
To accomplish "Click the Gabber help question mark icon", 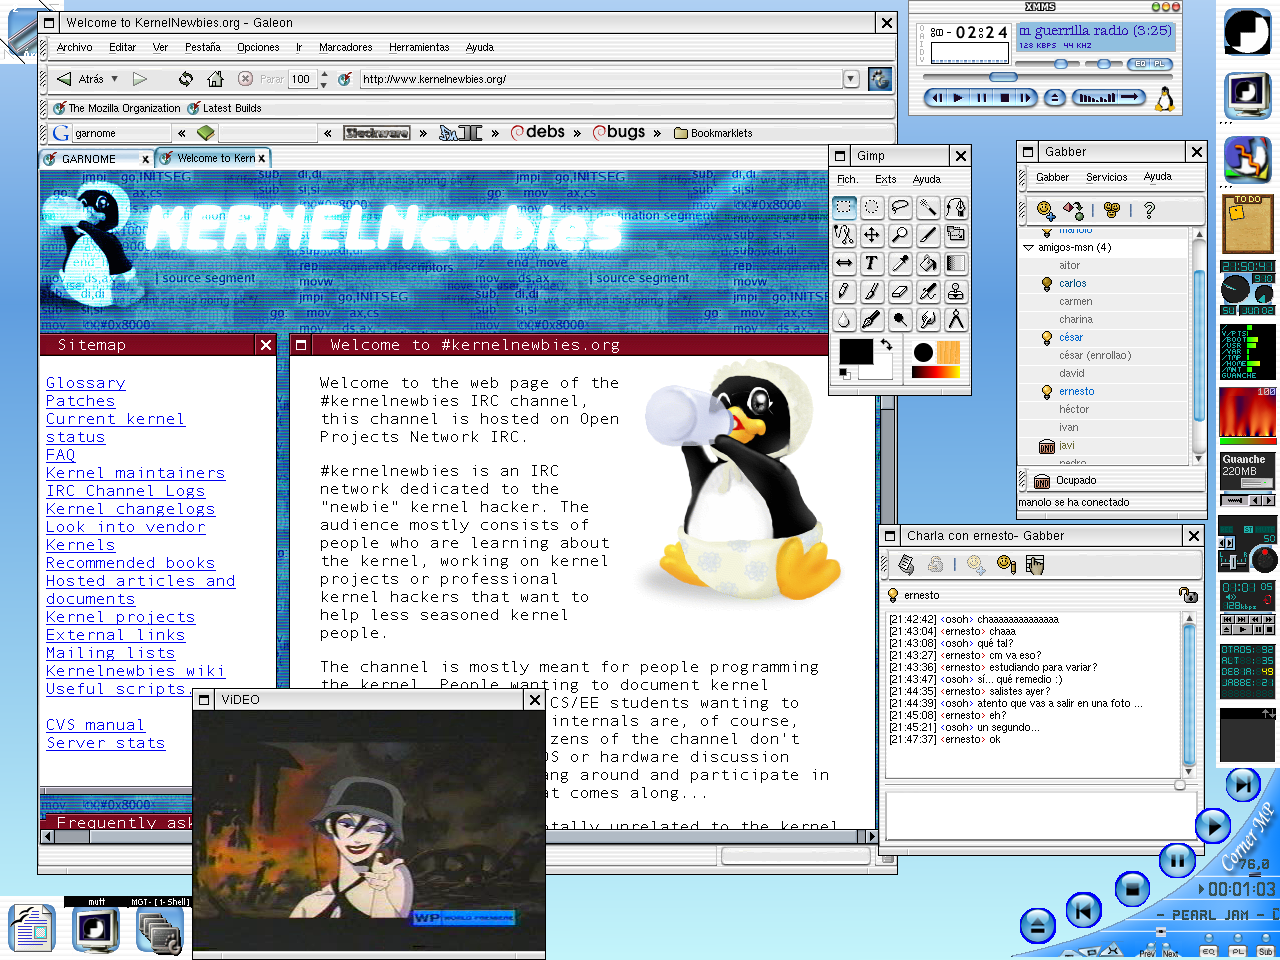I will (1149, 210).
